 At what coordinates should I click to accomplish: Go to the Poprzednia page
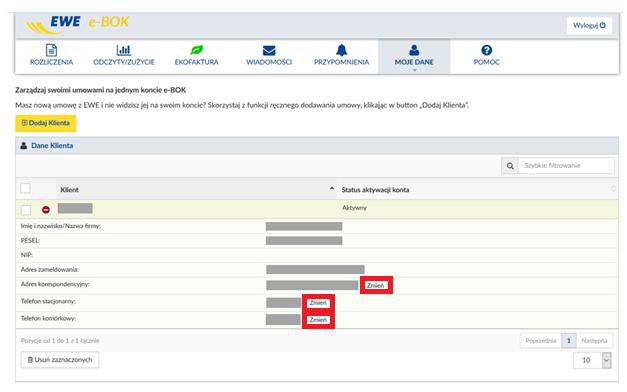click(541, 341)
